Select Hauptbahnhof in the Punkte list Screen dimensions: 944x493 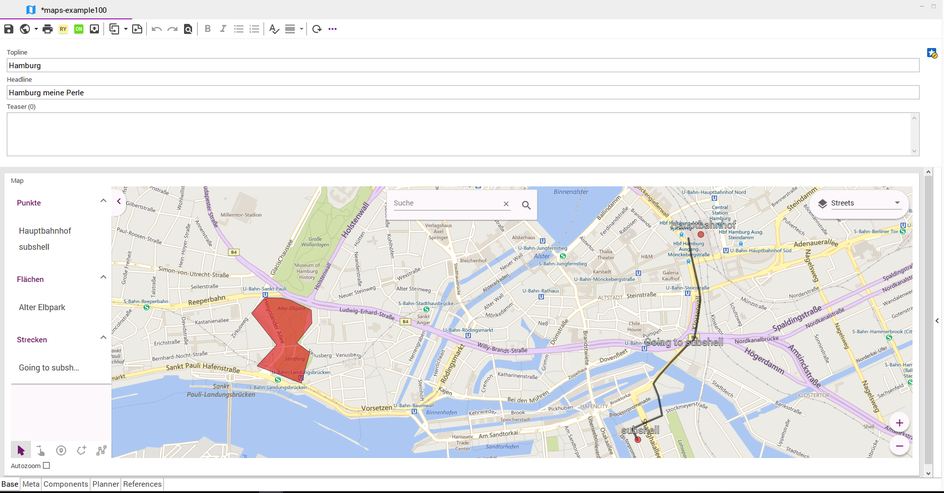45,231
